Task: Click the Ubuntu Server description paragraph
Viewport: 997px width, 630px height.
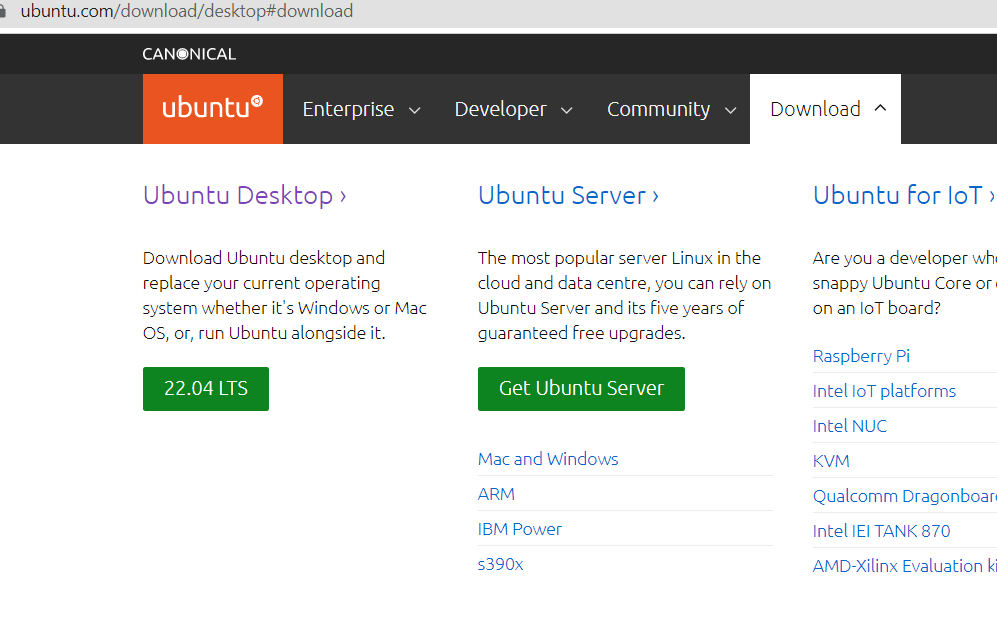Action: click(624, 296)
